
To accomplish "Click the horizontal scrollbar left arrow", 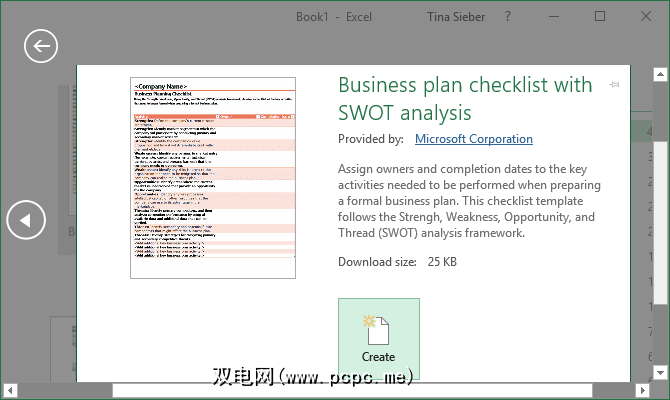I will (10, 390).
